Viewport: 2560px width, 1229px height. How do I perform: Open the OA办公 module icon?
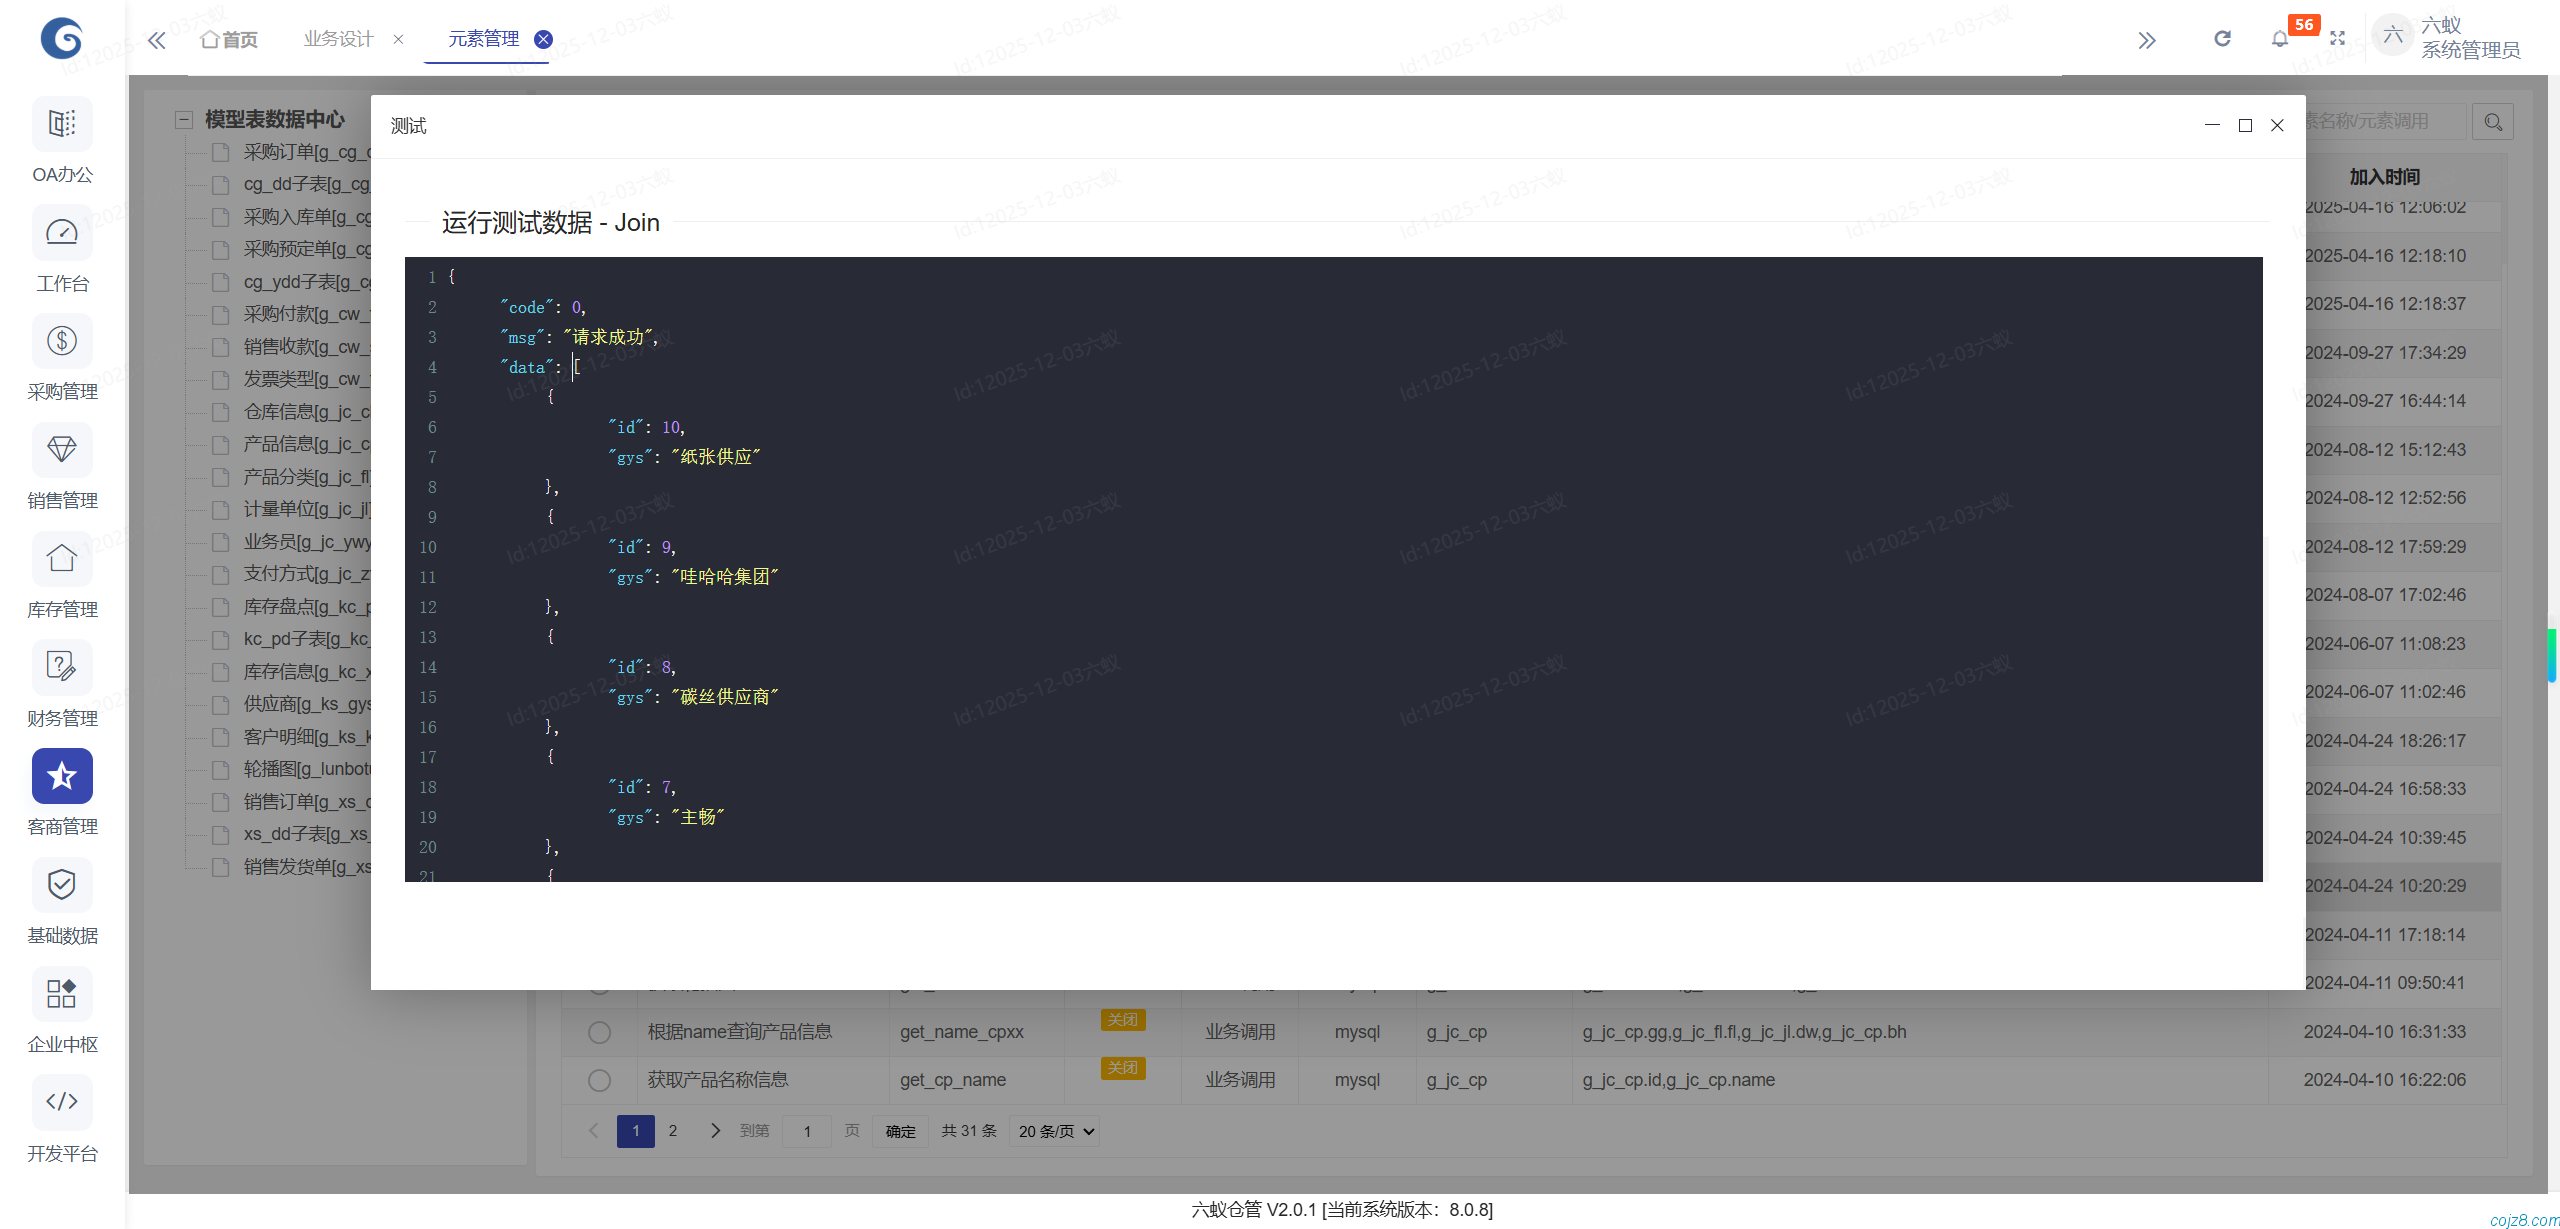(61, 123)
